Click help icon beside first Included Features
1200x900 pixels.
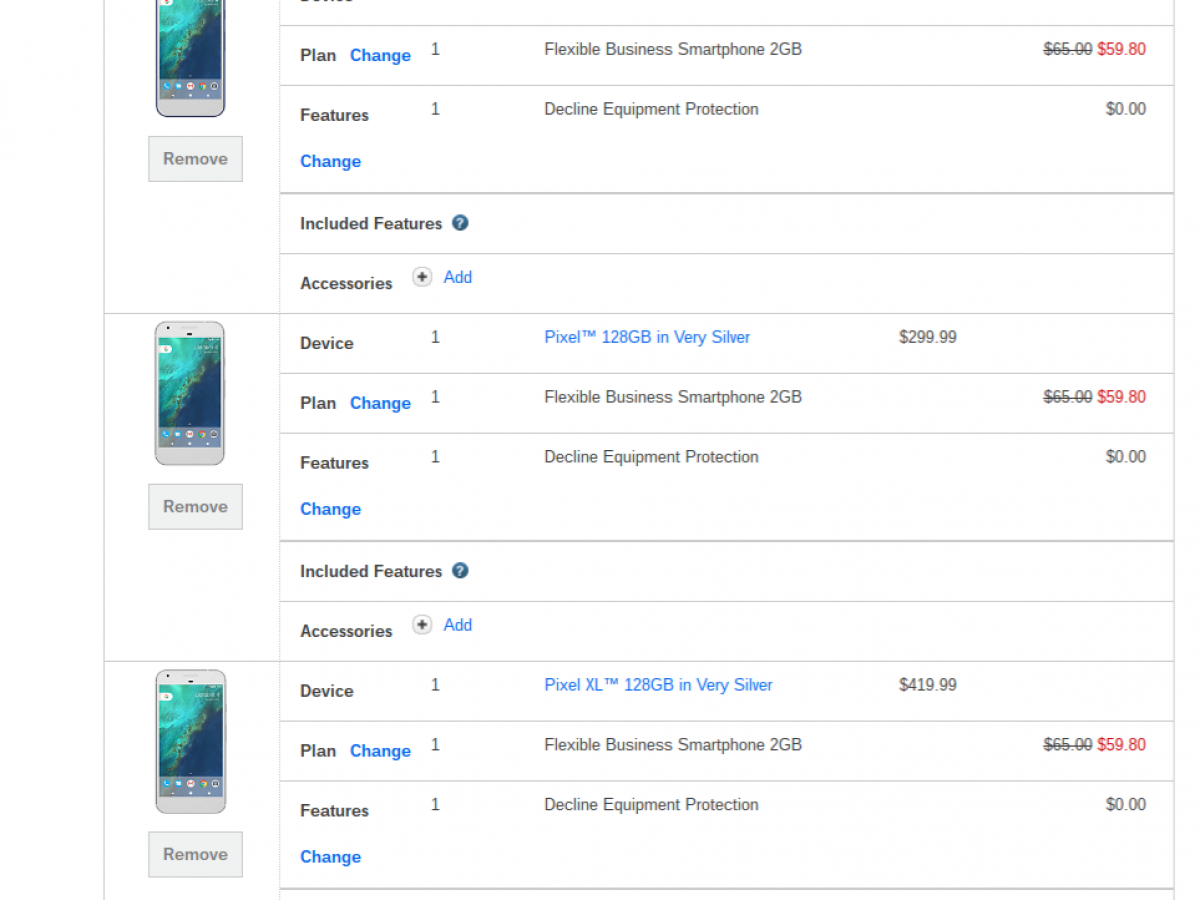point(460,223)
